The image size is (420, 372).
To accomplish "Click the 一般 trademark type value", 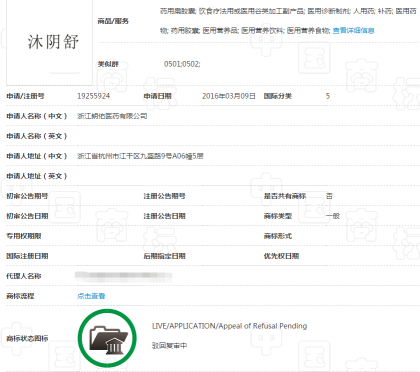I will click(x=333, y=216).
